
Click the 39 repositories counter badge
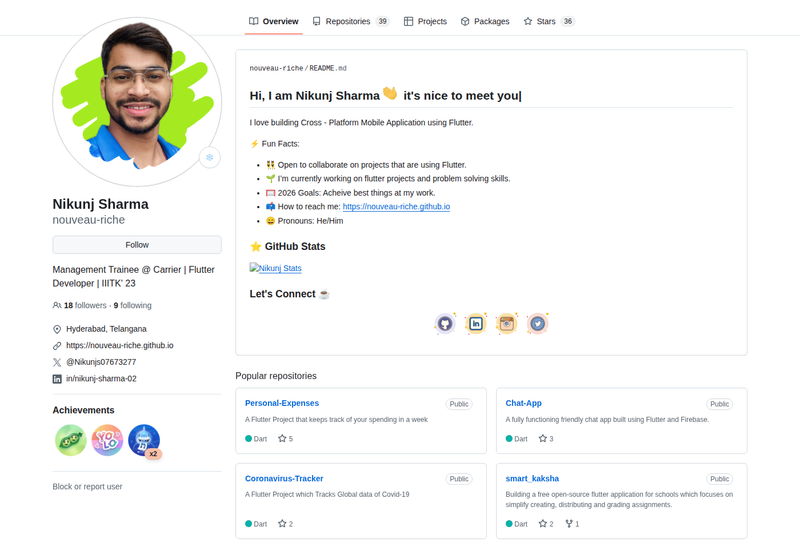(382, 21)
